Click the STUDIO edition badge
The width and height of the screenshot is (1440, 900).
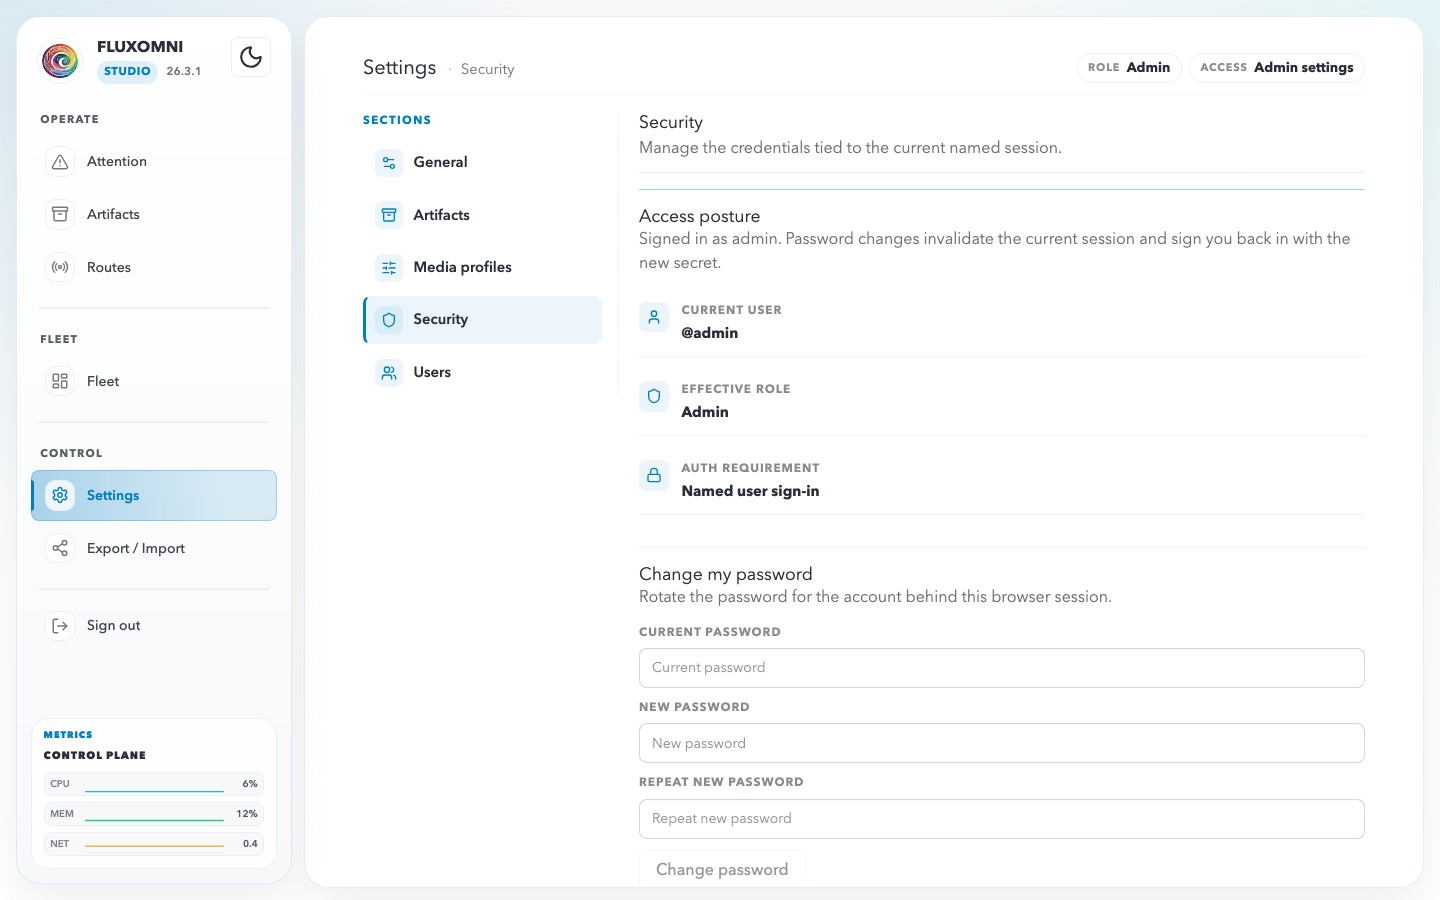127,71
